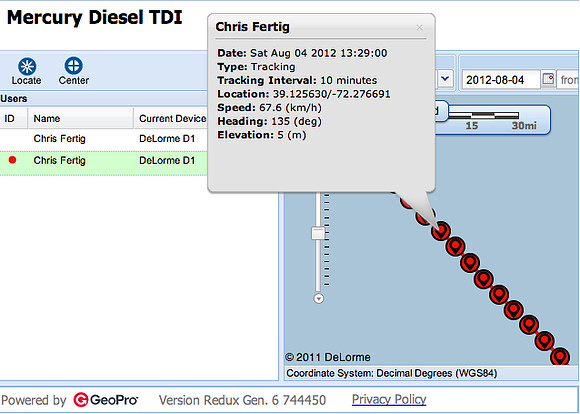This screenshot has width=580, height=414.
Task: Click the last map marker at bottom right
Action: pyautogui.click(x=560, y=357)
